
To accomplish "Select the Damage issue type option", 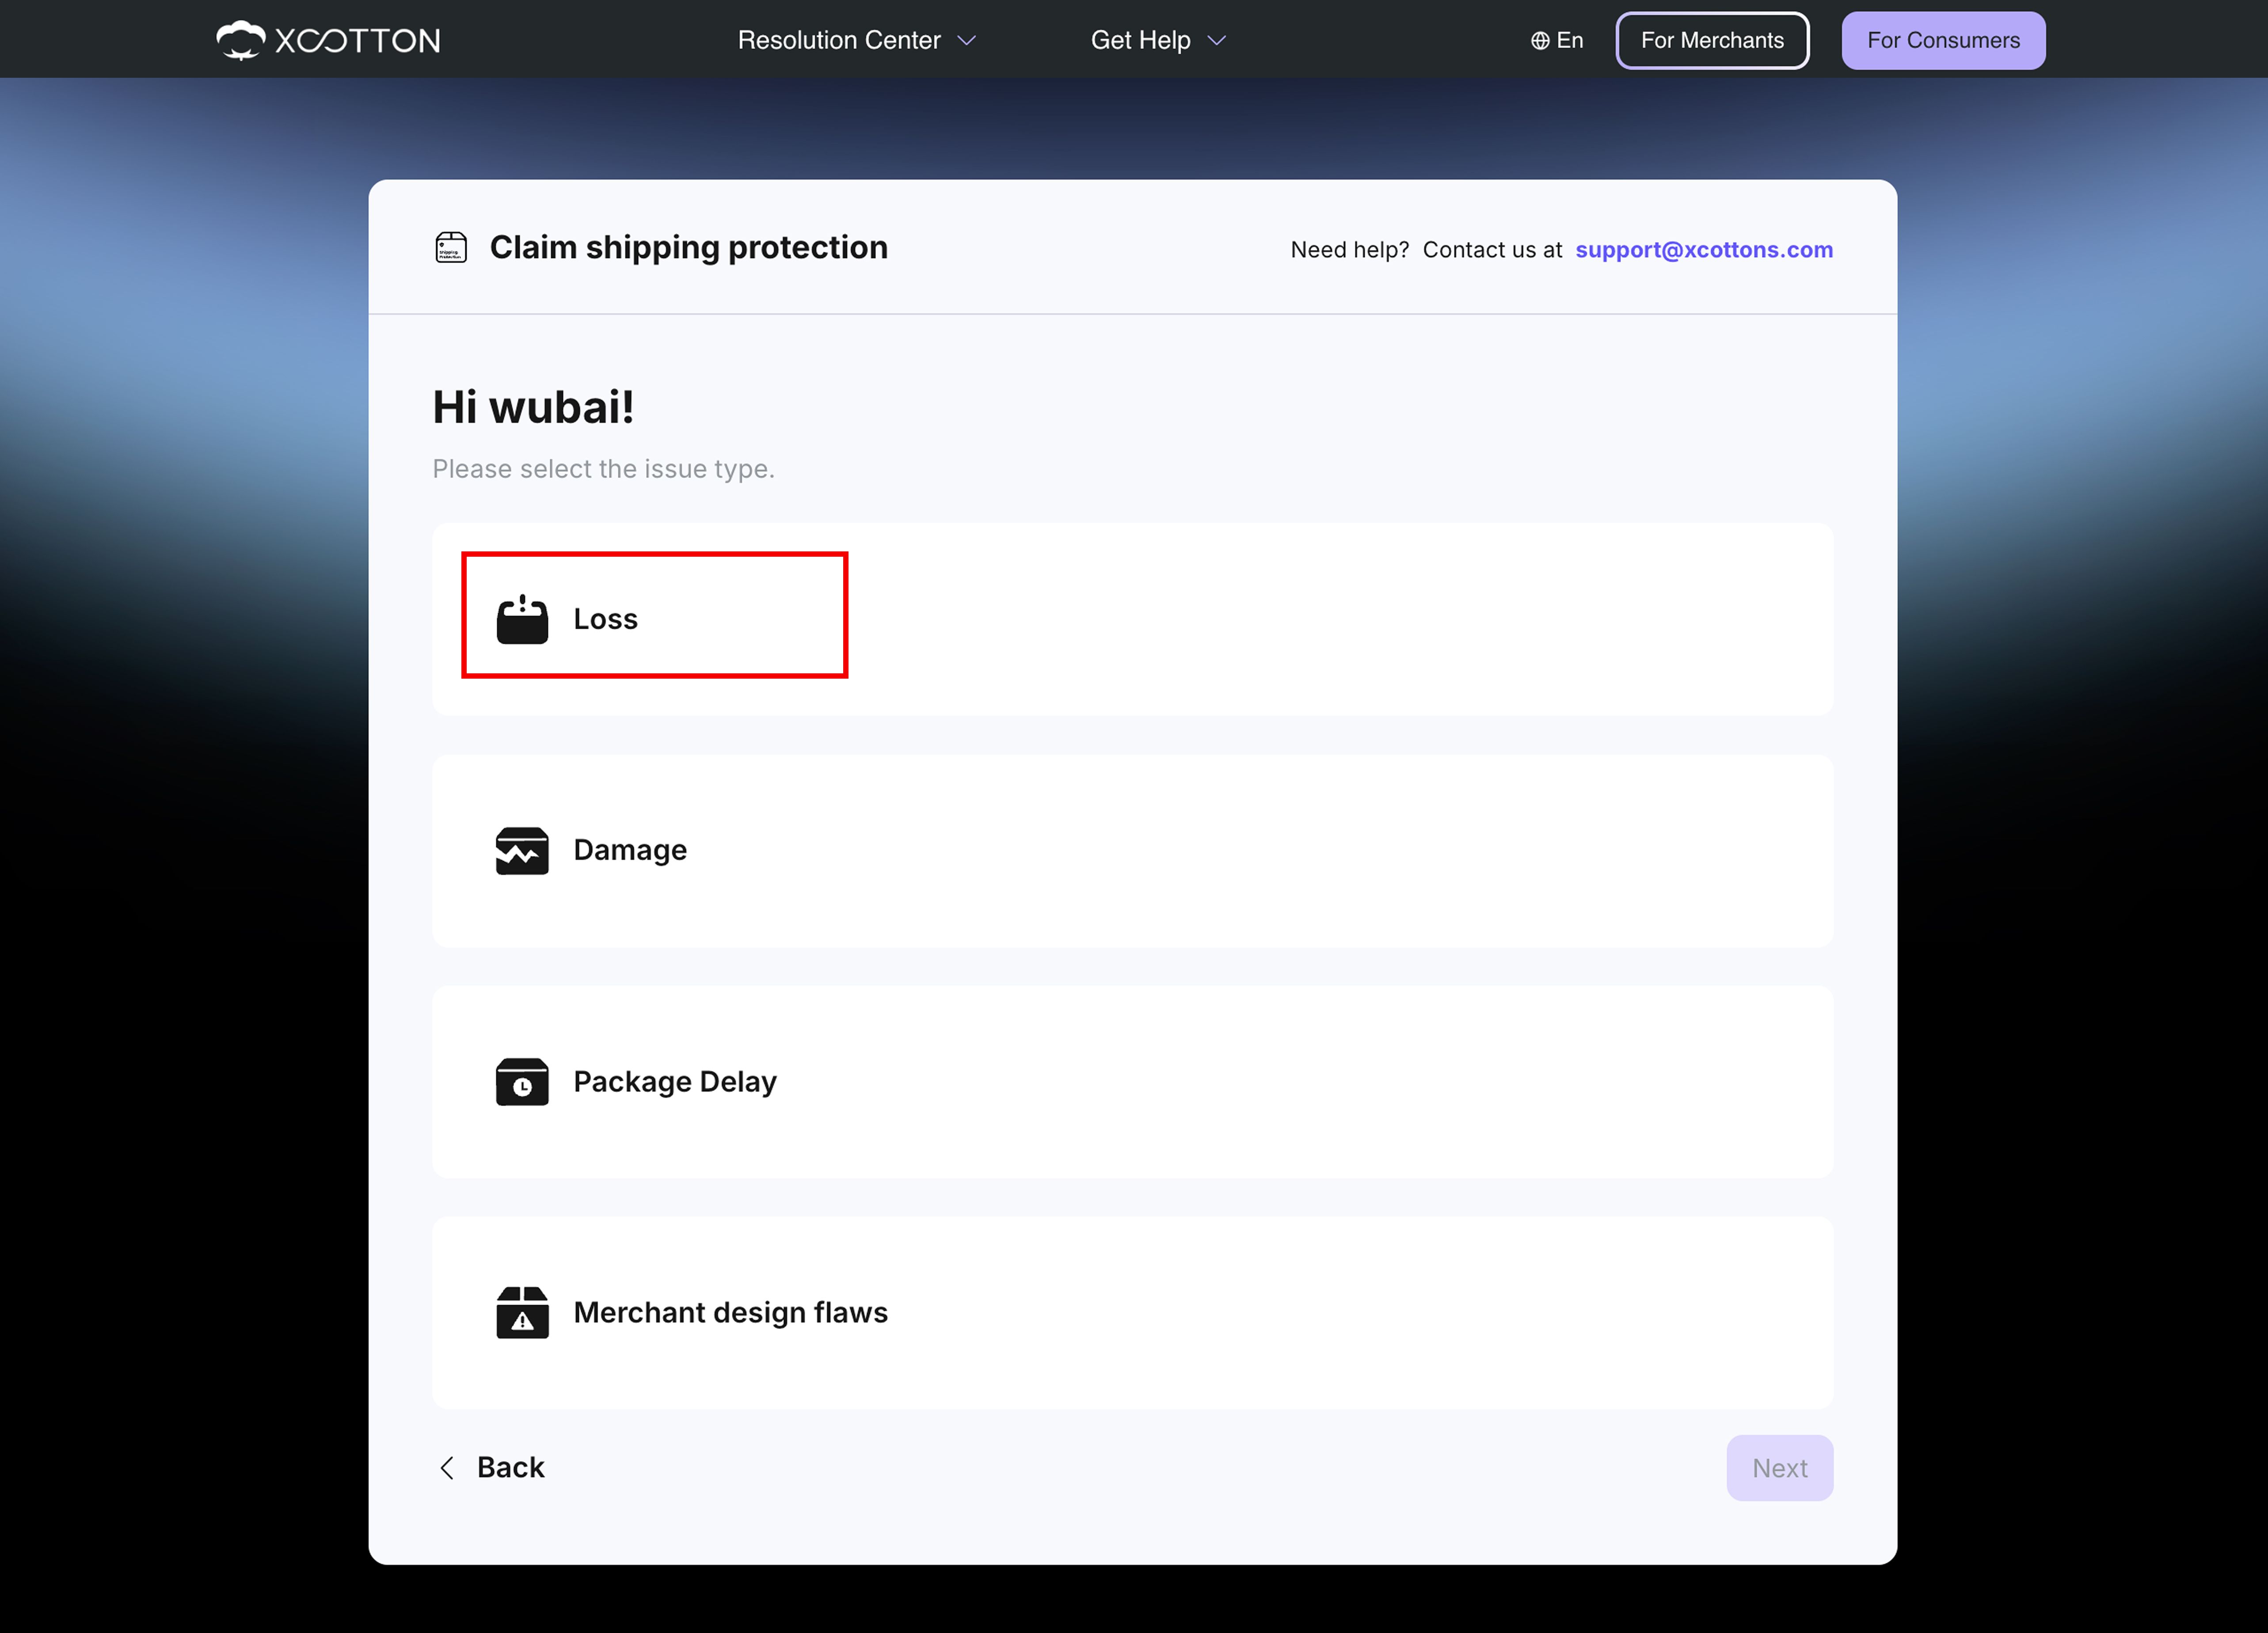I will 1132,851.
